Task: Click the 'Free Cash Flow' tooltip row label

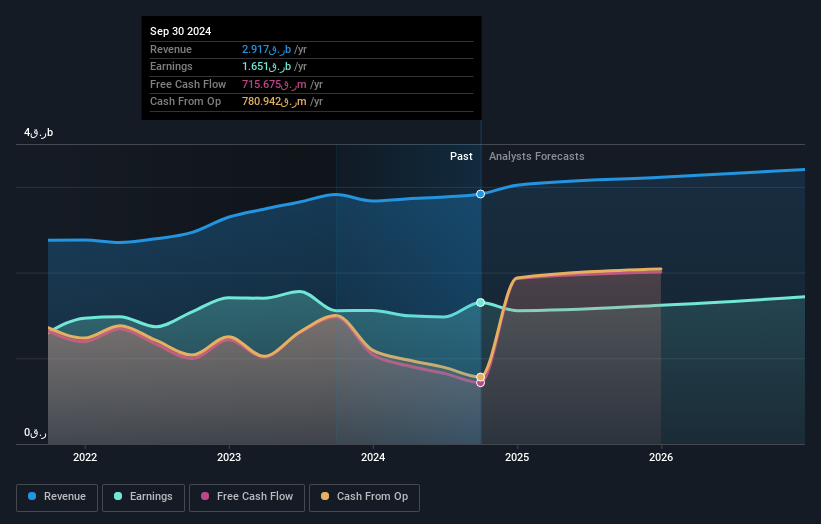Action: click(188, 84)
